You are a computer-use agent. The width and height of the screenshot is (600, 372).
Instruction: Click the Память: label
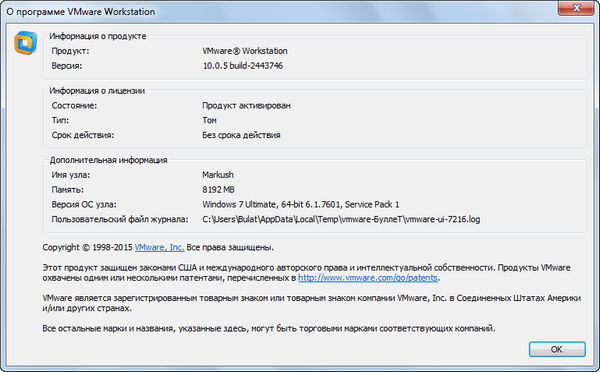click(67, 190)
